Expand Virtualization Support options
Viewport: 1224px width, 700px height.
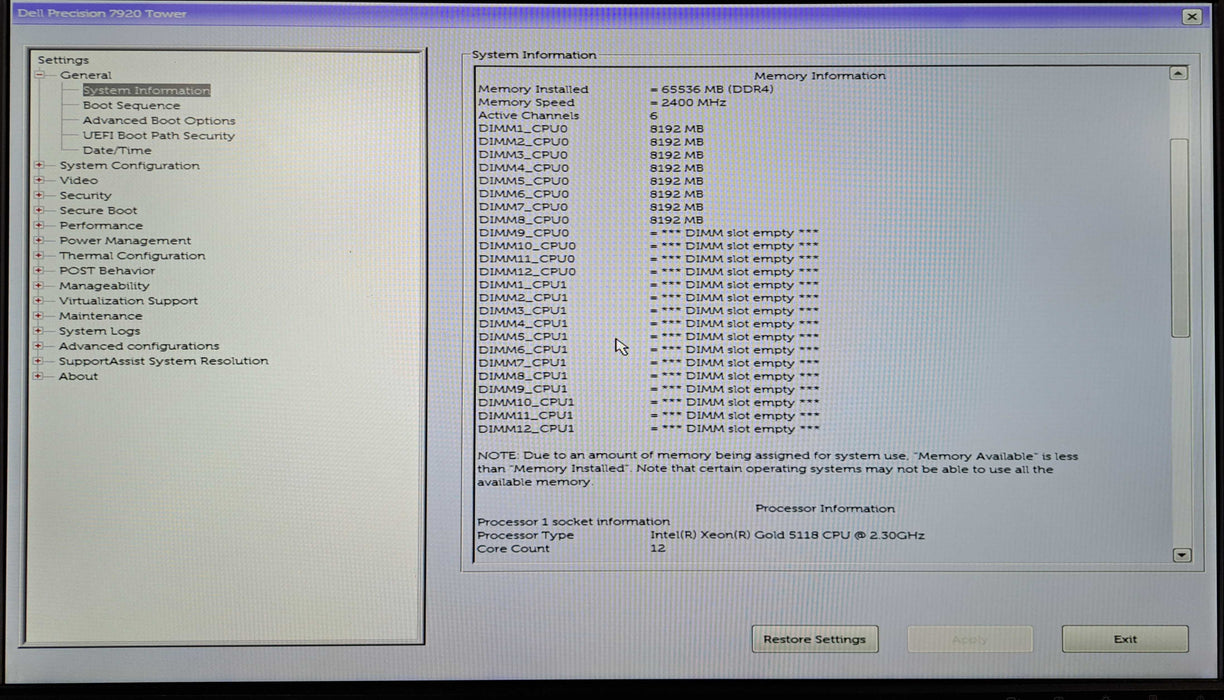pos(38,300)
